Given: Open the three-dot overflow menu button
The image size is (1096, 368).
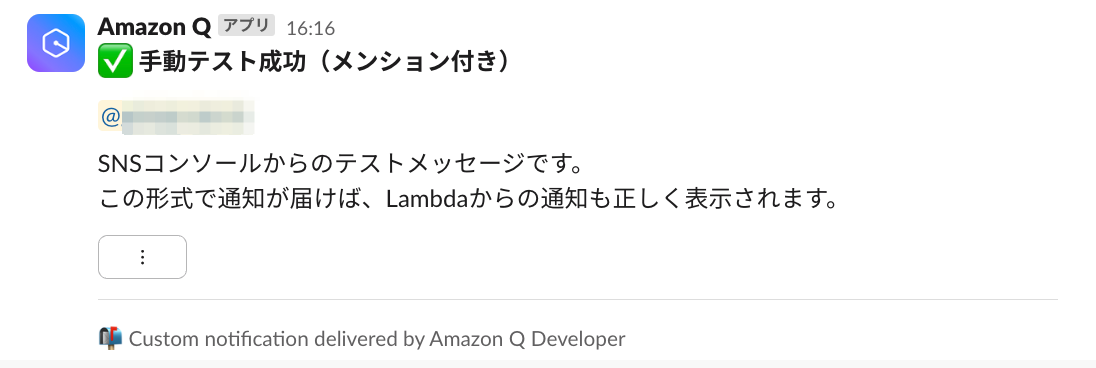Looking at the screenshot, I should click(x=143, y=257).
